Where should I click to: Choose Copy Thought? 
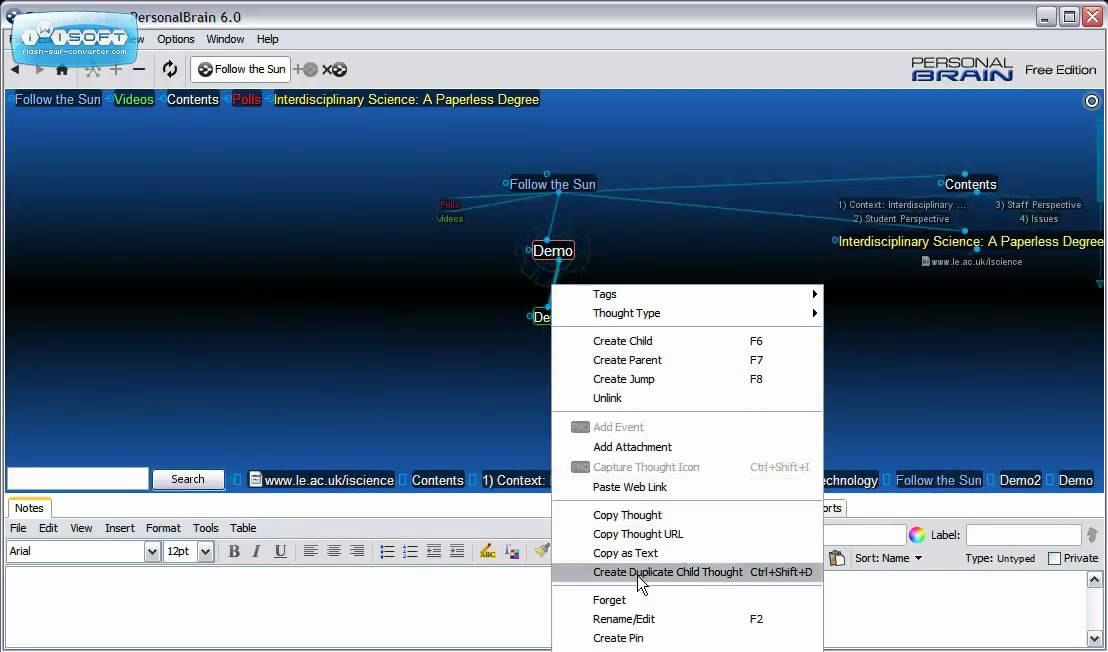point(687,515)
